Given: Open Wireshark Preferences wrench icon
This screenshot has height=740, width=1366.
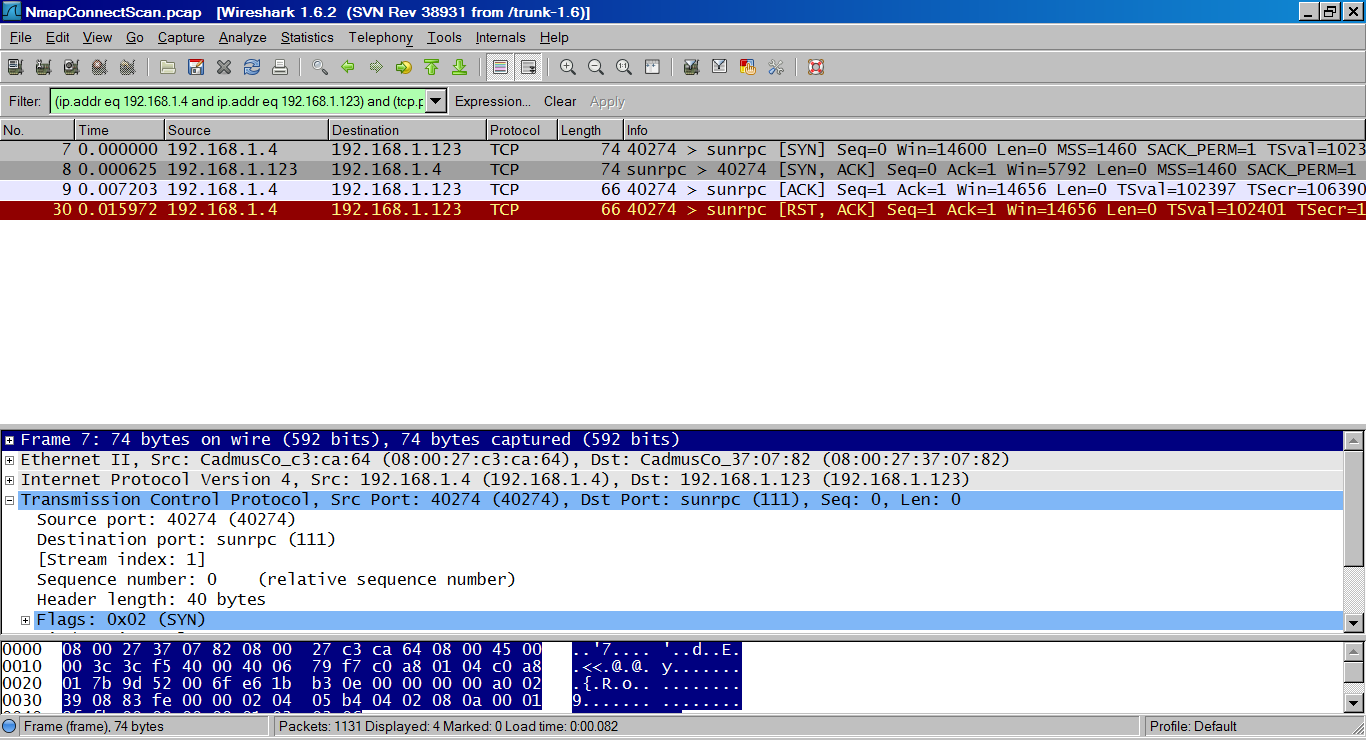Looking at the screenshot, I should 775,67.
